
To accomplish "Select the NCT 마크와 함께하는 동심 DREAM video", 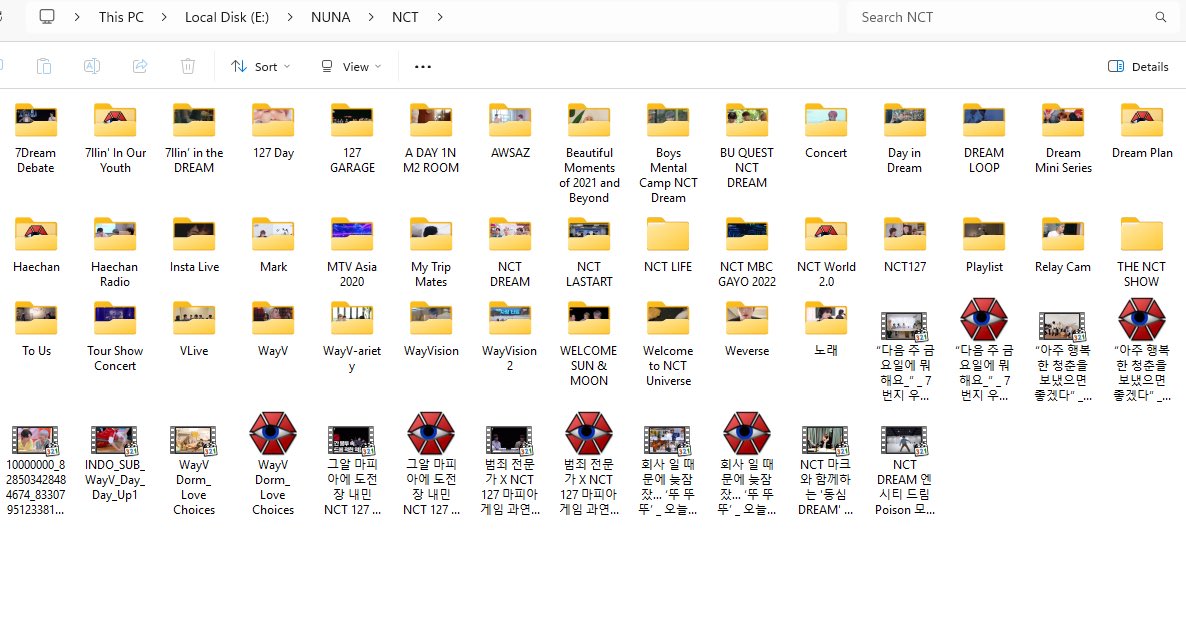I will [826, 471].
